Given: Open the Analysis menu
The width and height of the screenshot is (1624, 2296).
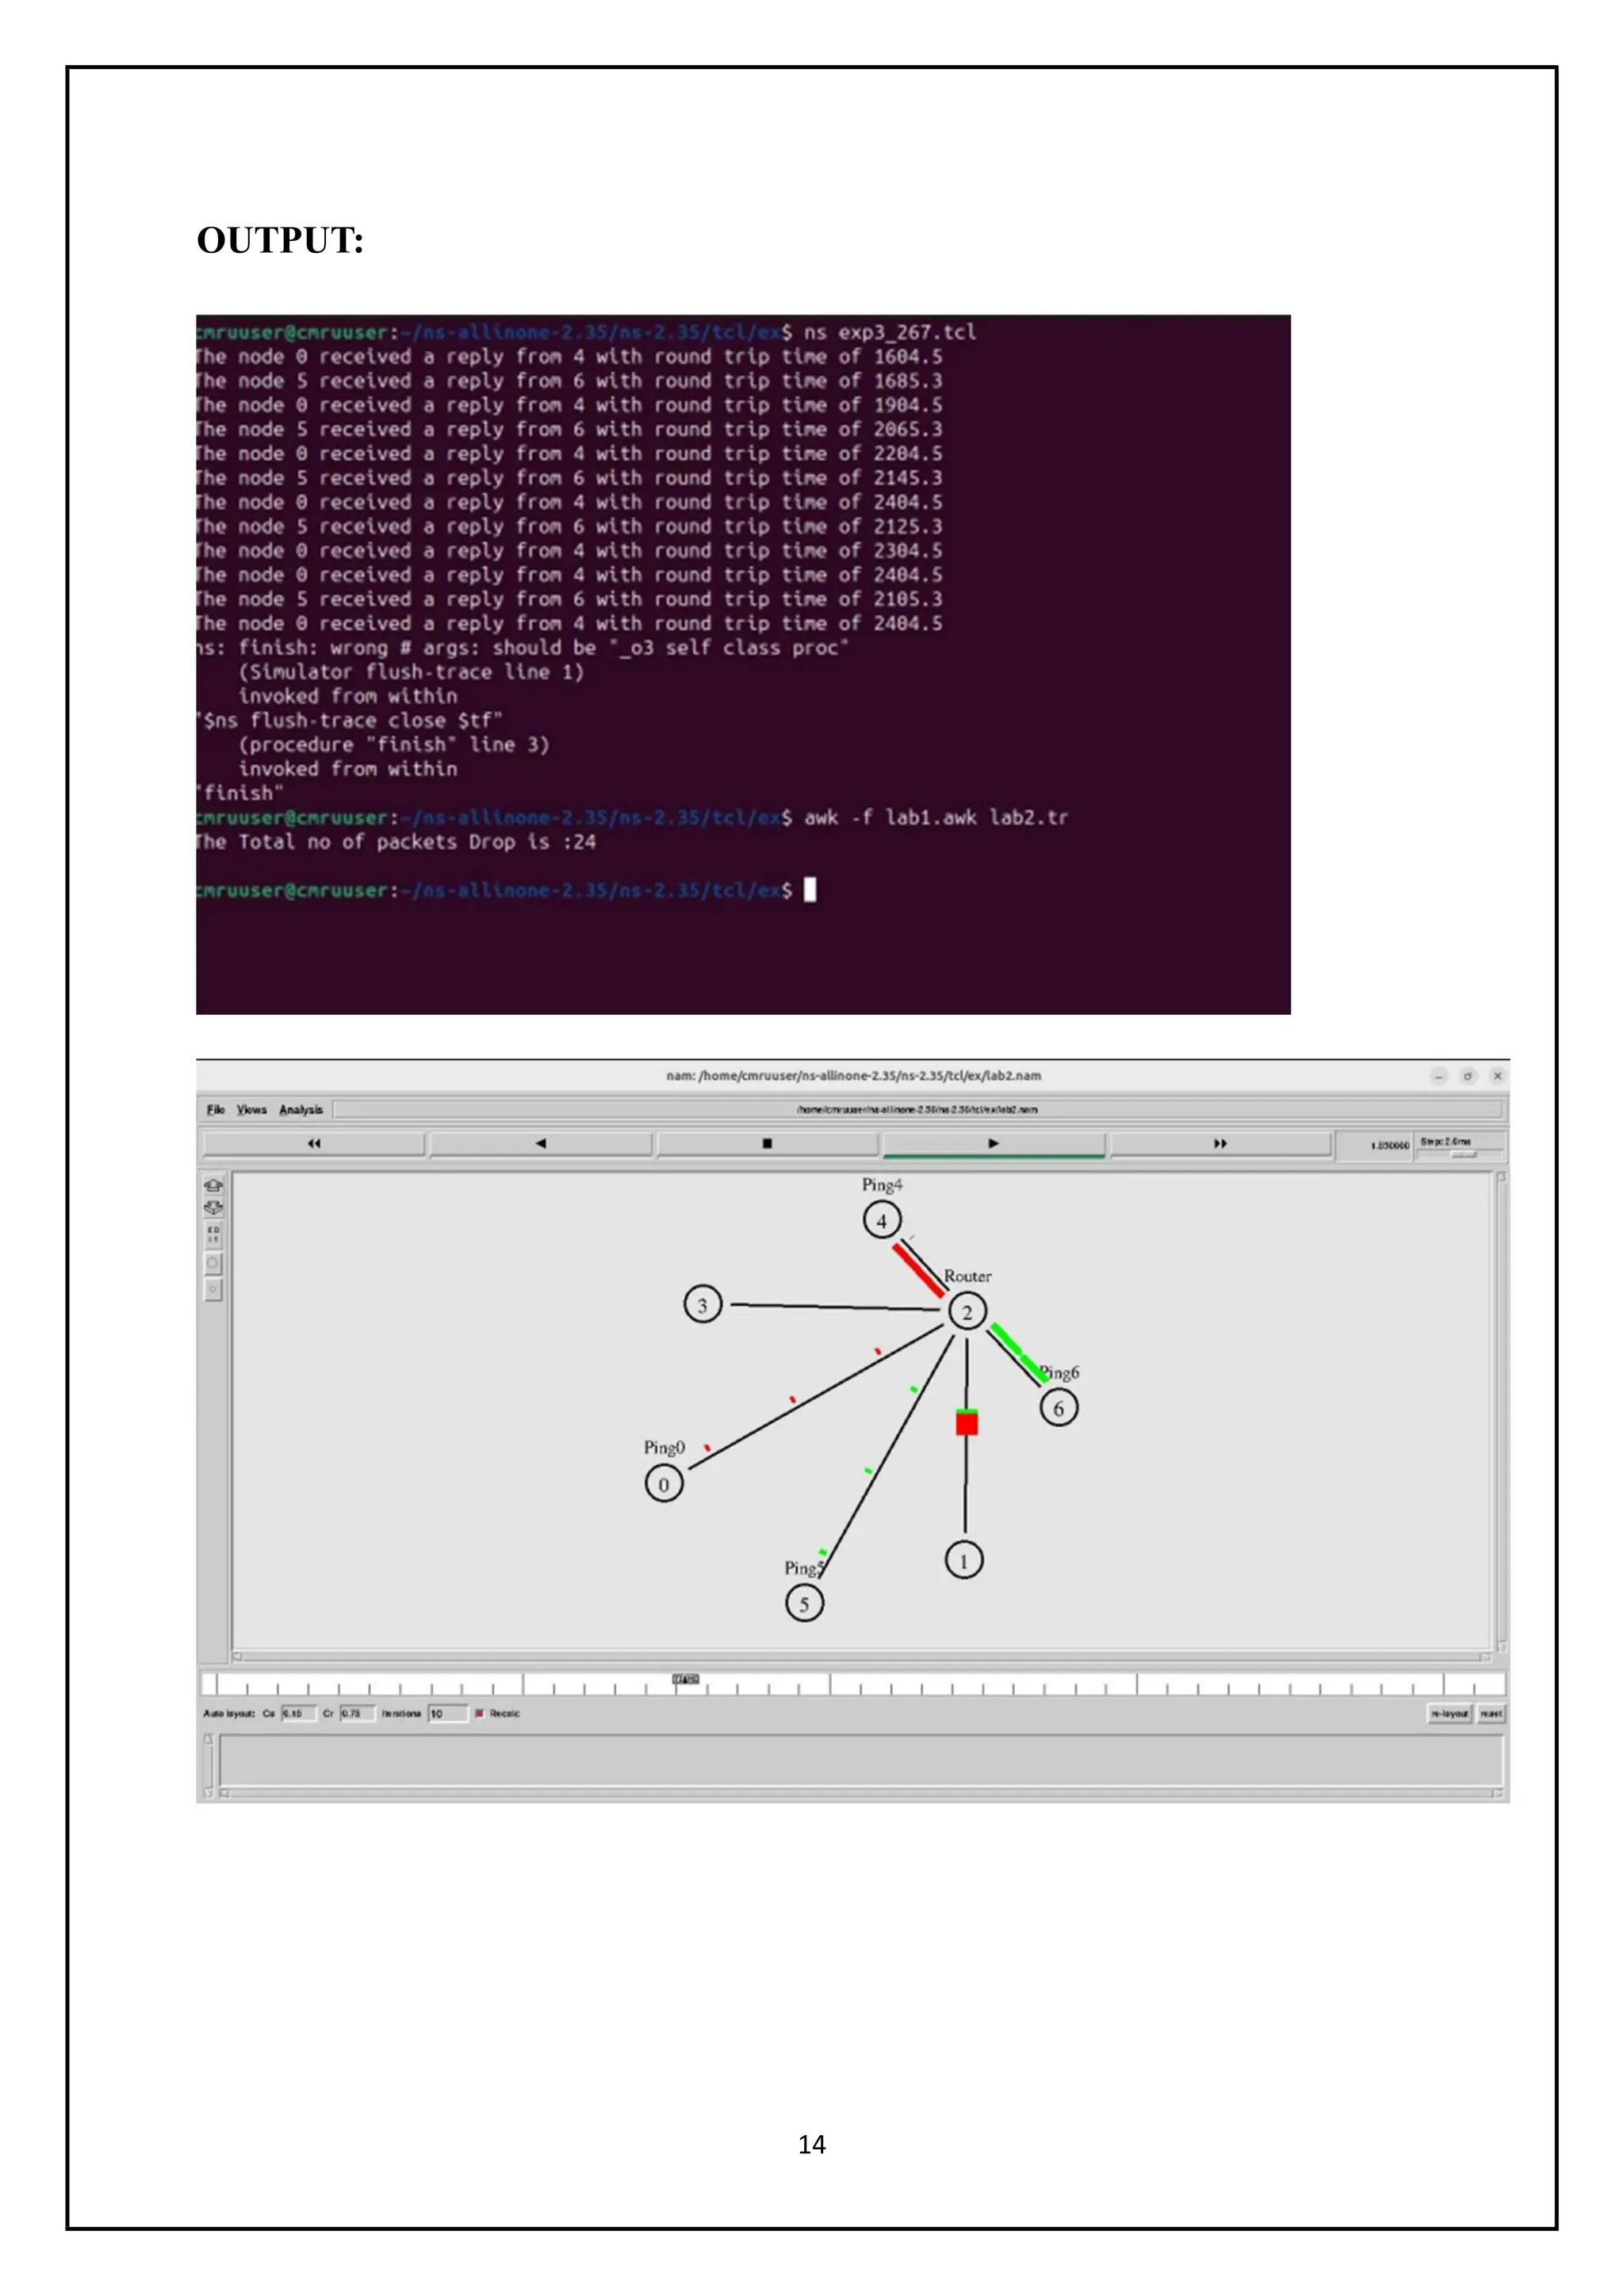Looking at the screenshot, I should (301, 1110).
